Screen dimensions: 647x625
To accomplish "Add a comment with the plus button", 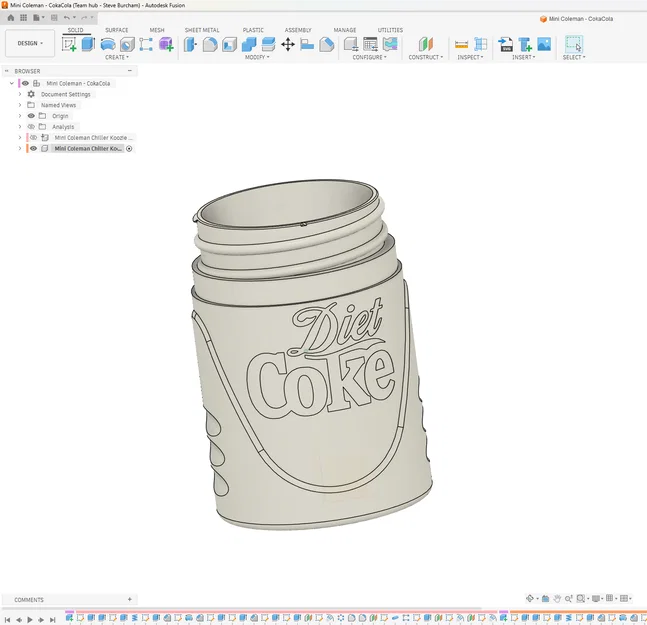I will point(130,599).
